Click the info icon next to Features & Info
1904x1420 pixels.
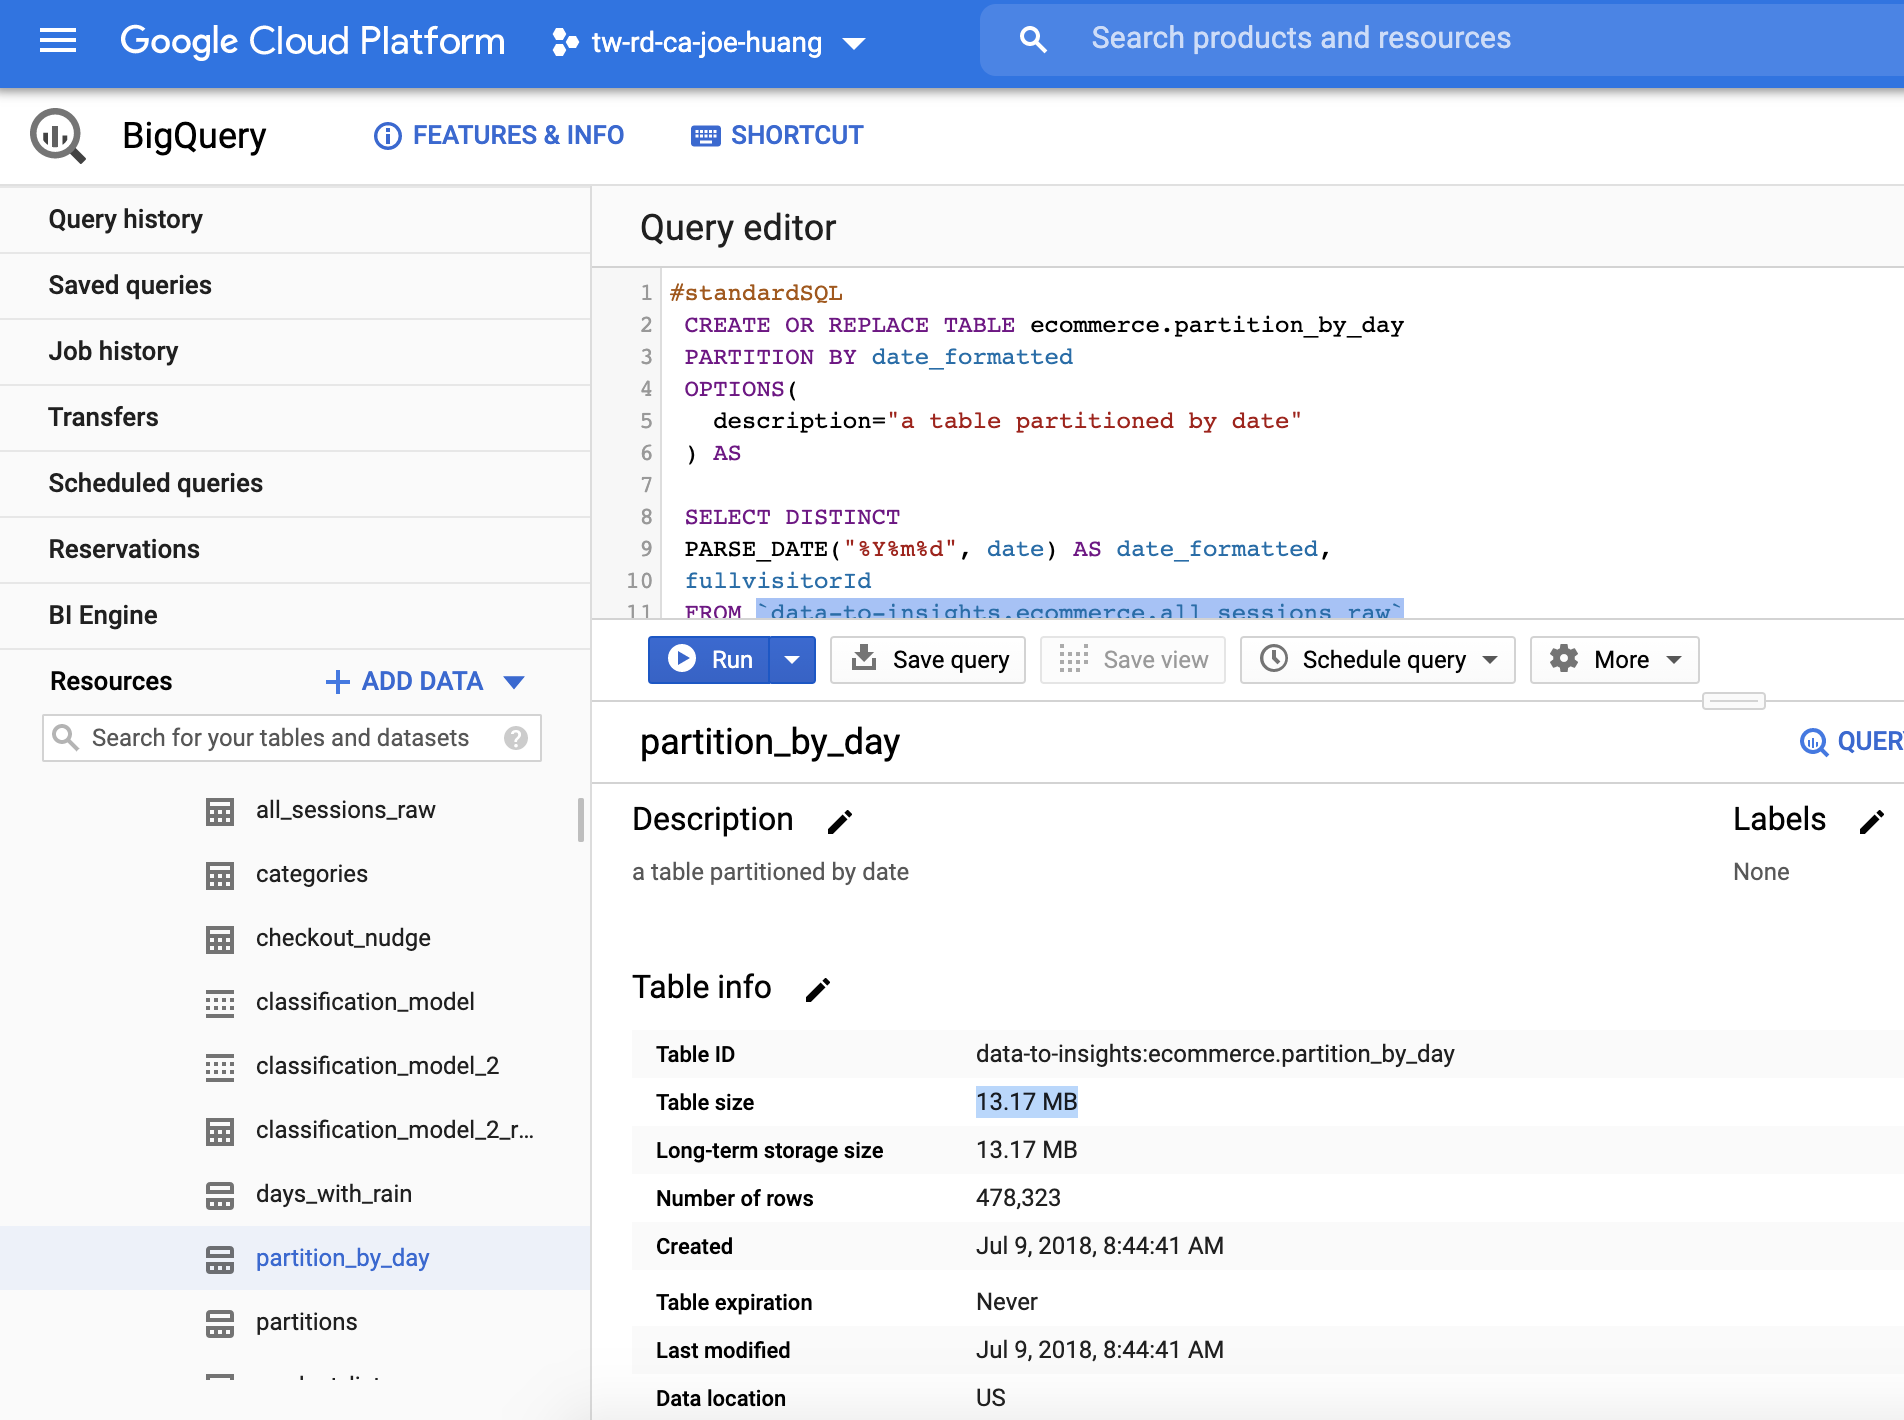point(388,136)
